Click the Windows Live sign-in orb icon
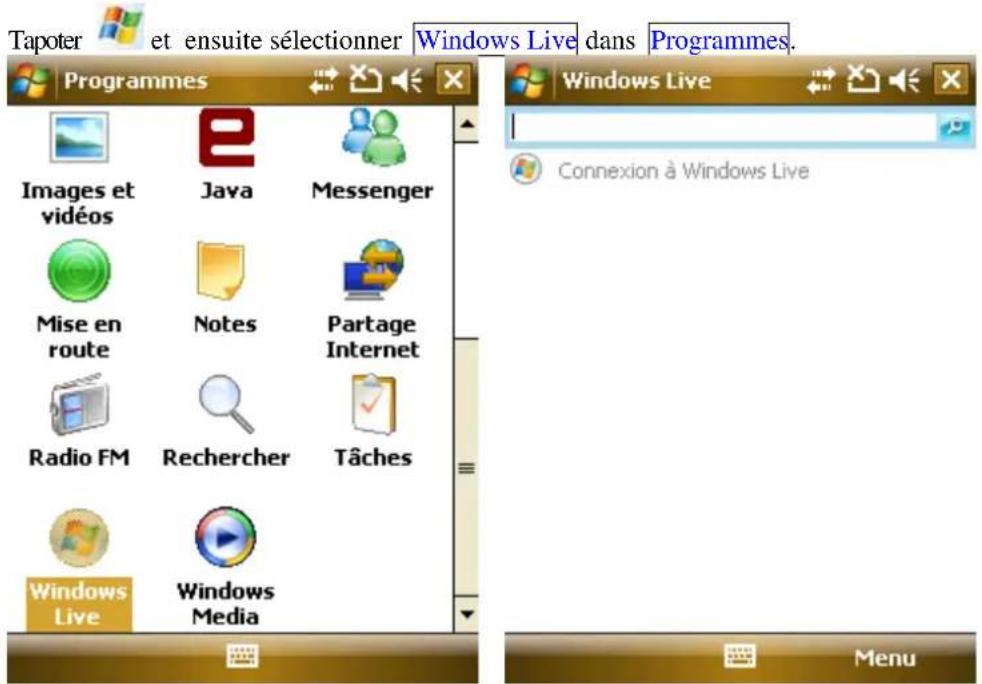The width and height of the screenshot is (982, 684). coord(525,170)
